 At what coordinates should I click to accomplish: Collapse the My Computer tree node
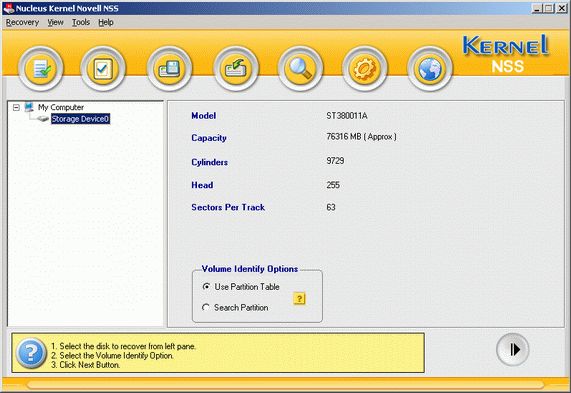coord(16,107)
